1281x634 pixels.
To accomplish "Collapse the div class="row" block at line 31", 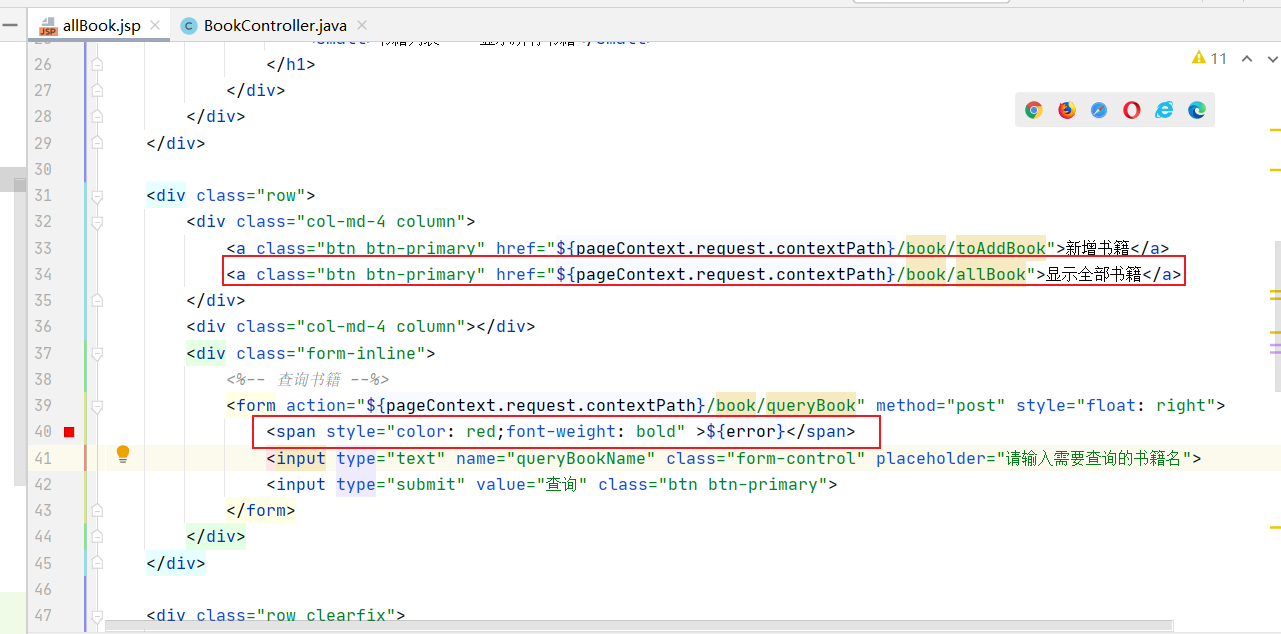I will pos(97,195).
